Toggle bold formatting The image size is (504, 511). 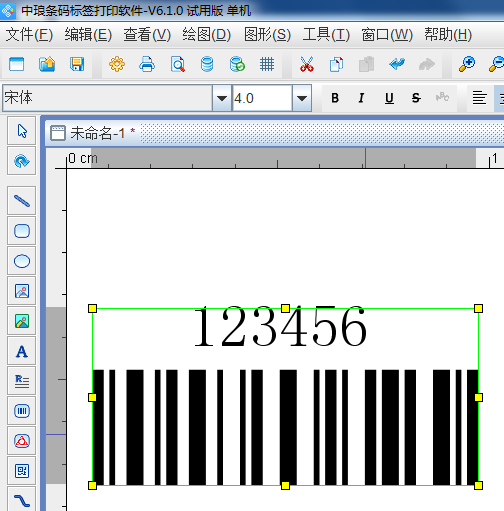335,98
